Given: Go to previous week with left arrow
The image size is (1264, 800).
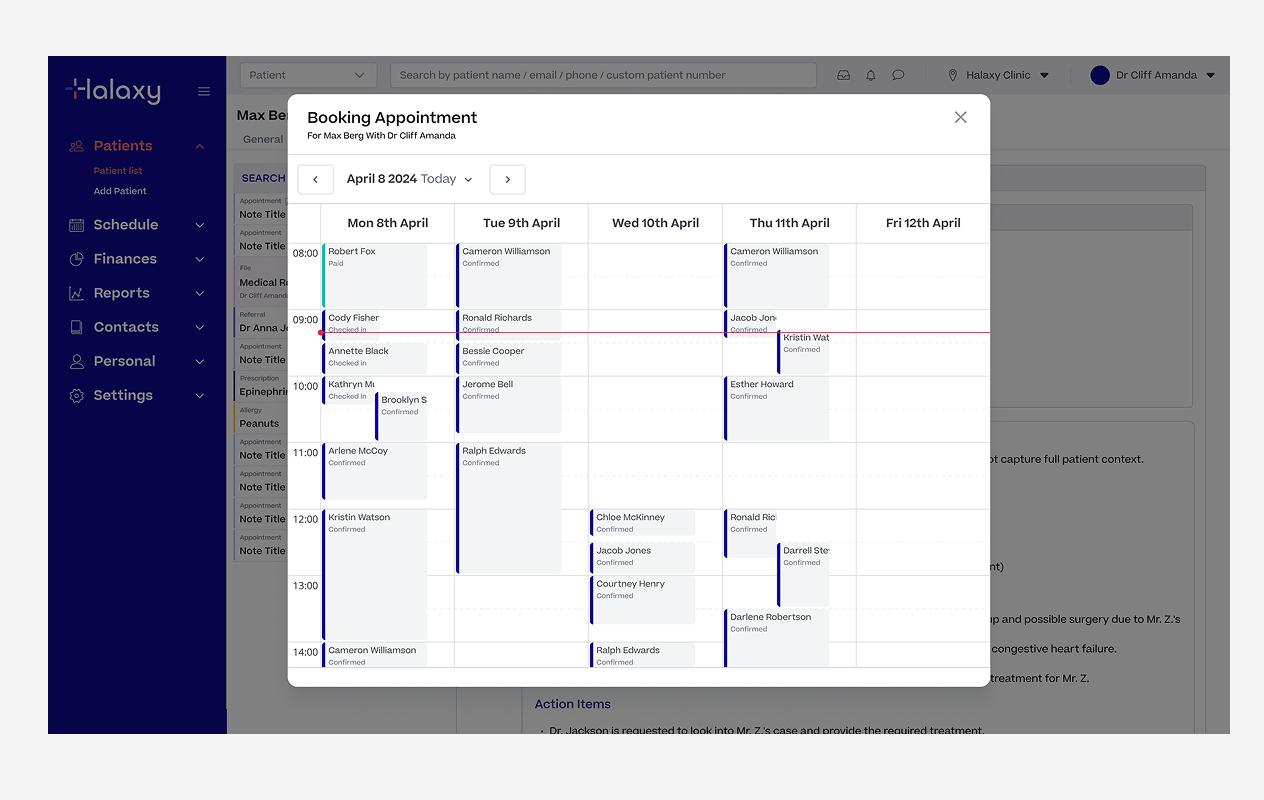Looking at the screenshot, I should [x=315, y=179].
